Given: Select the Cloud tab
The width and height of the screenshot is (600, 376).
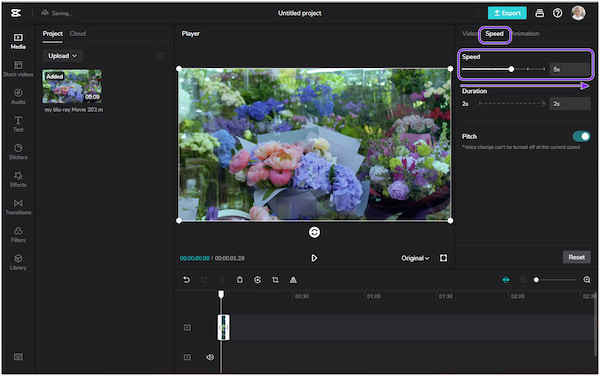Looking at the screenshot, I should pos(78,34).
